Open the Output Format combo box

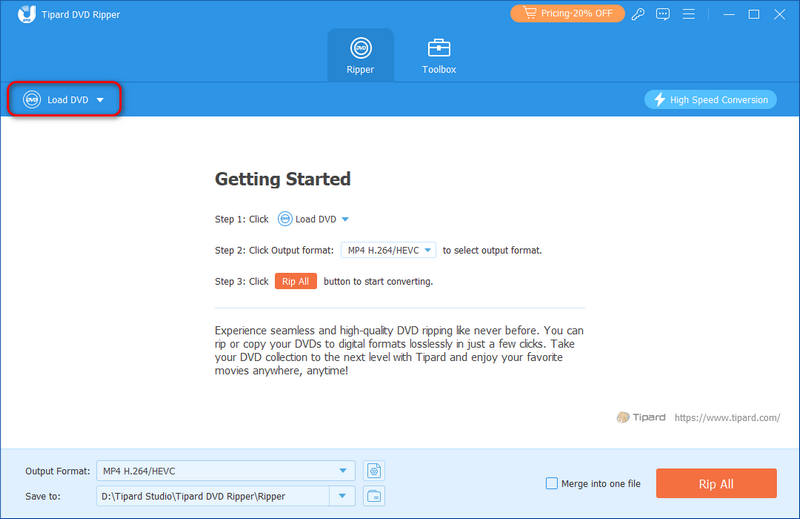pyautogui.click(x=226, y=471)
